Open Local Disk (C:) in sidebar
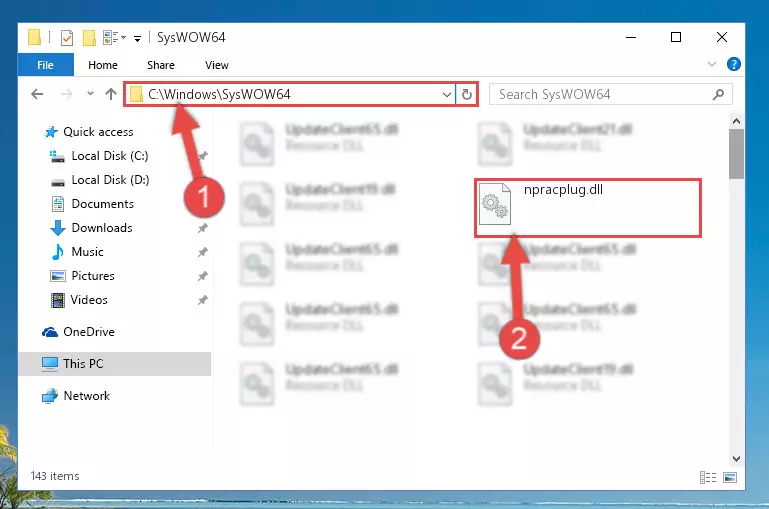Screen dimensions: 769x509 pyautogui.click(x=110, y=156)
